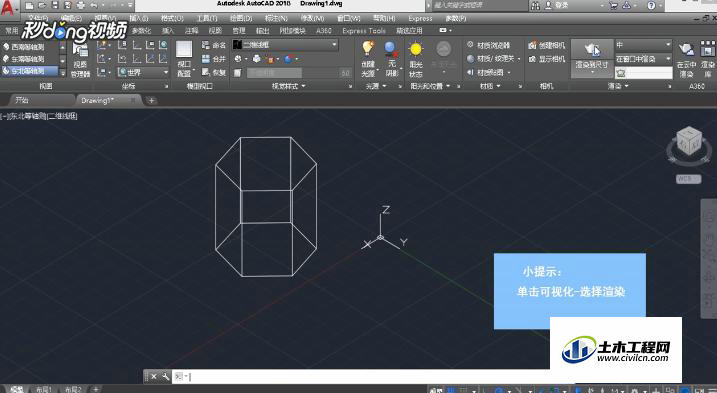
Task: Click the new drawing tab plus button
Action: (x=151, y=100)
